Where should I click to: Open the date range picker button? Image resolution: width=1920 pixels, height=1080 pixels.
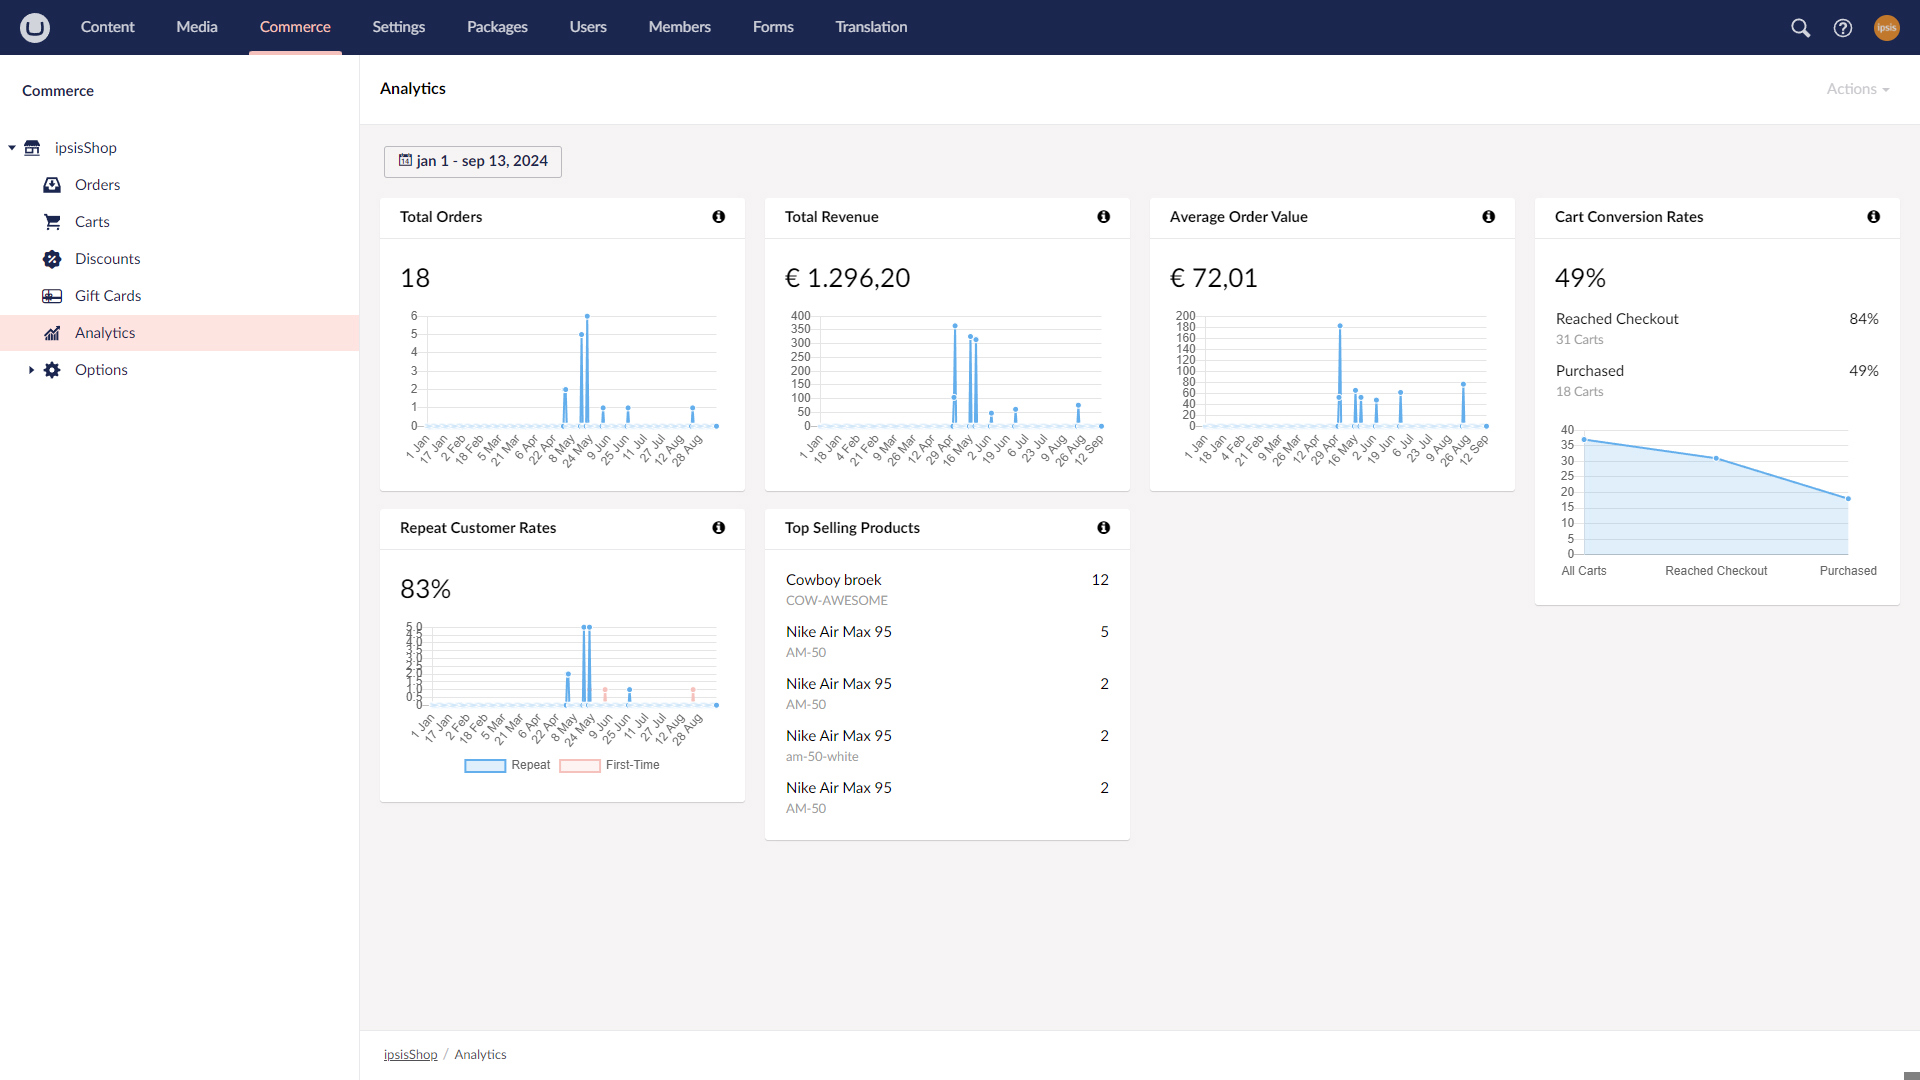[x=473, y=161]
